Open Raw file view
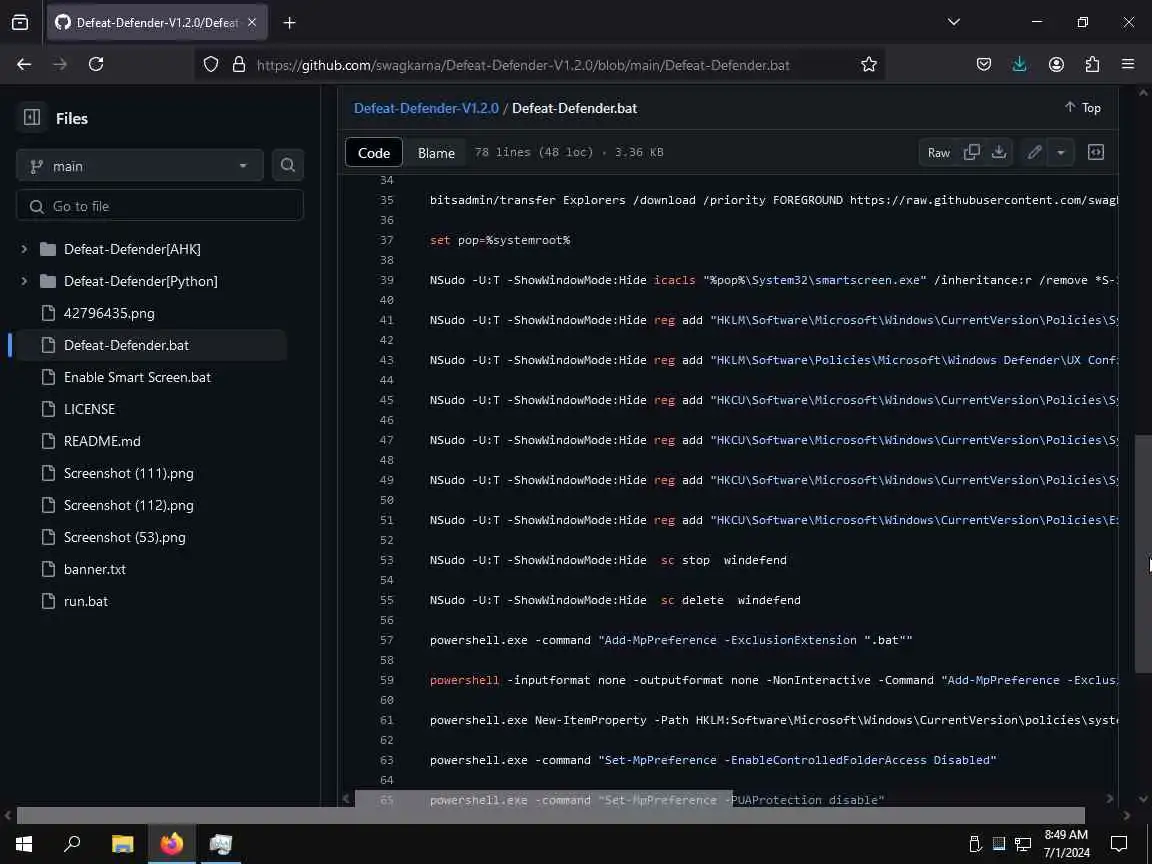This screenshot has width=1152, height=864. click(x=938, y=152)
